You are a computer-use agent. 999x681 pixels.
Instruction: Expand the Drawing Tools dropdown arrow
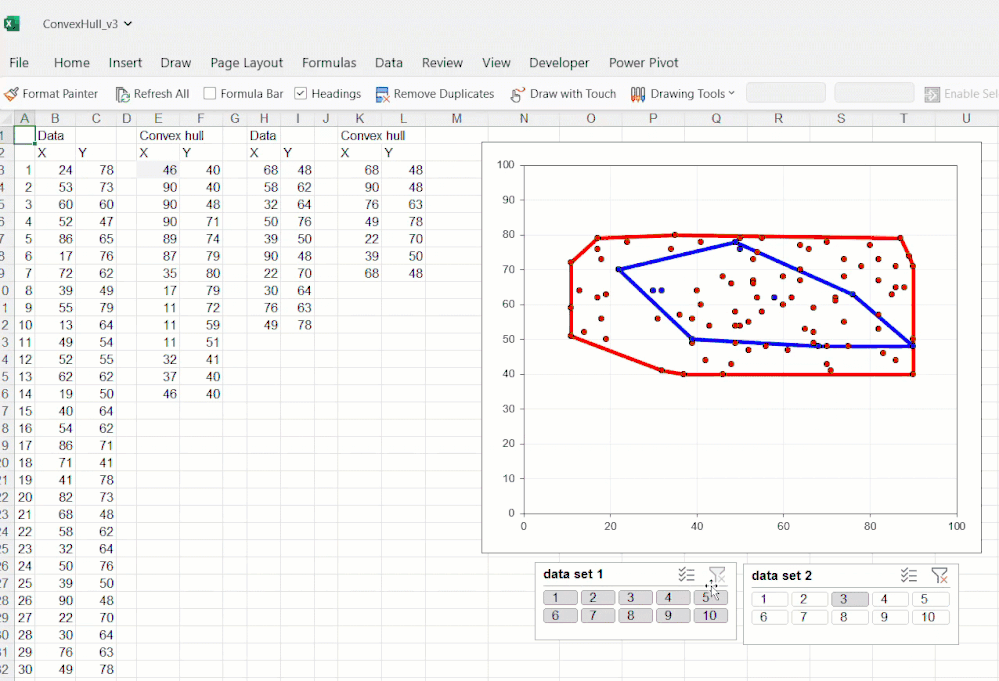(x=731, y=93)
